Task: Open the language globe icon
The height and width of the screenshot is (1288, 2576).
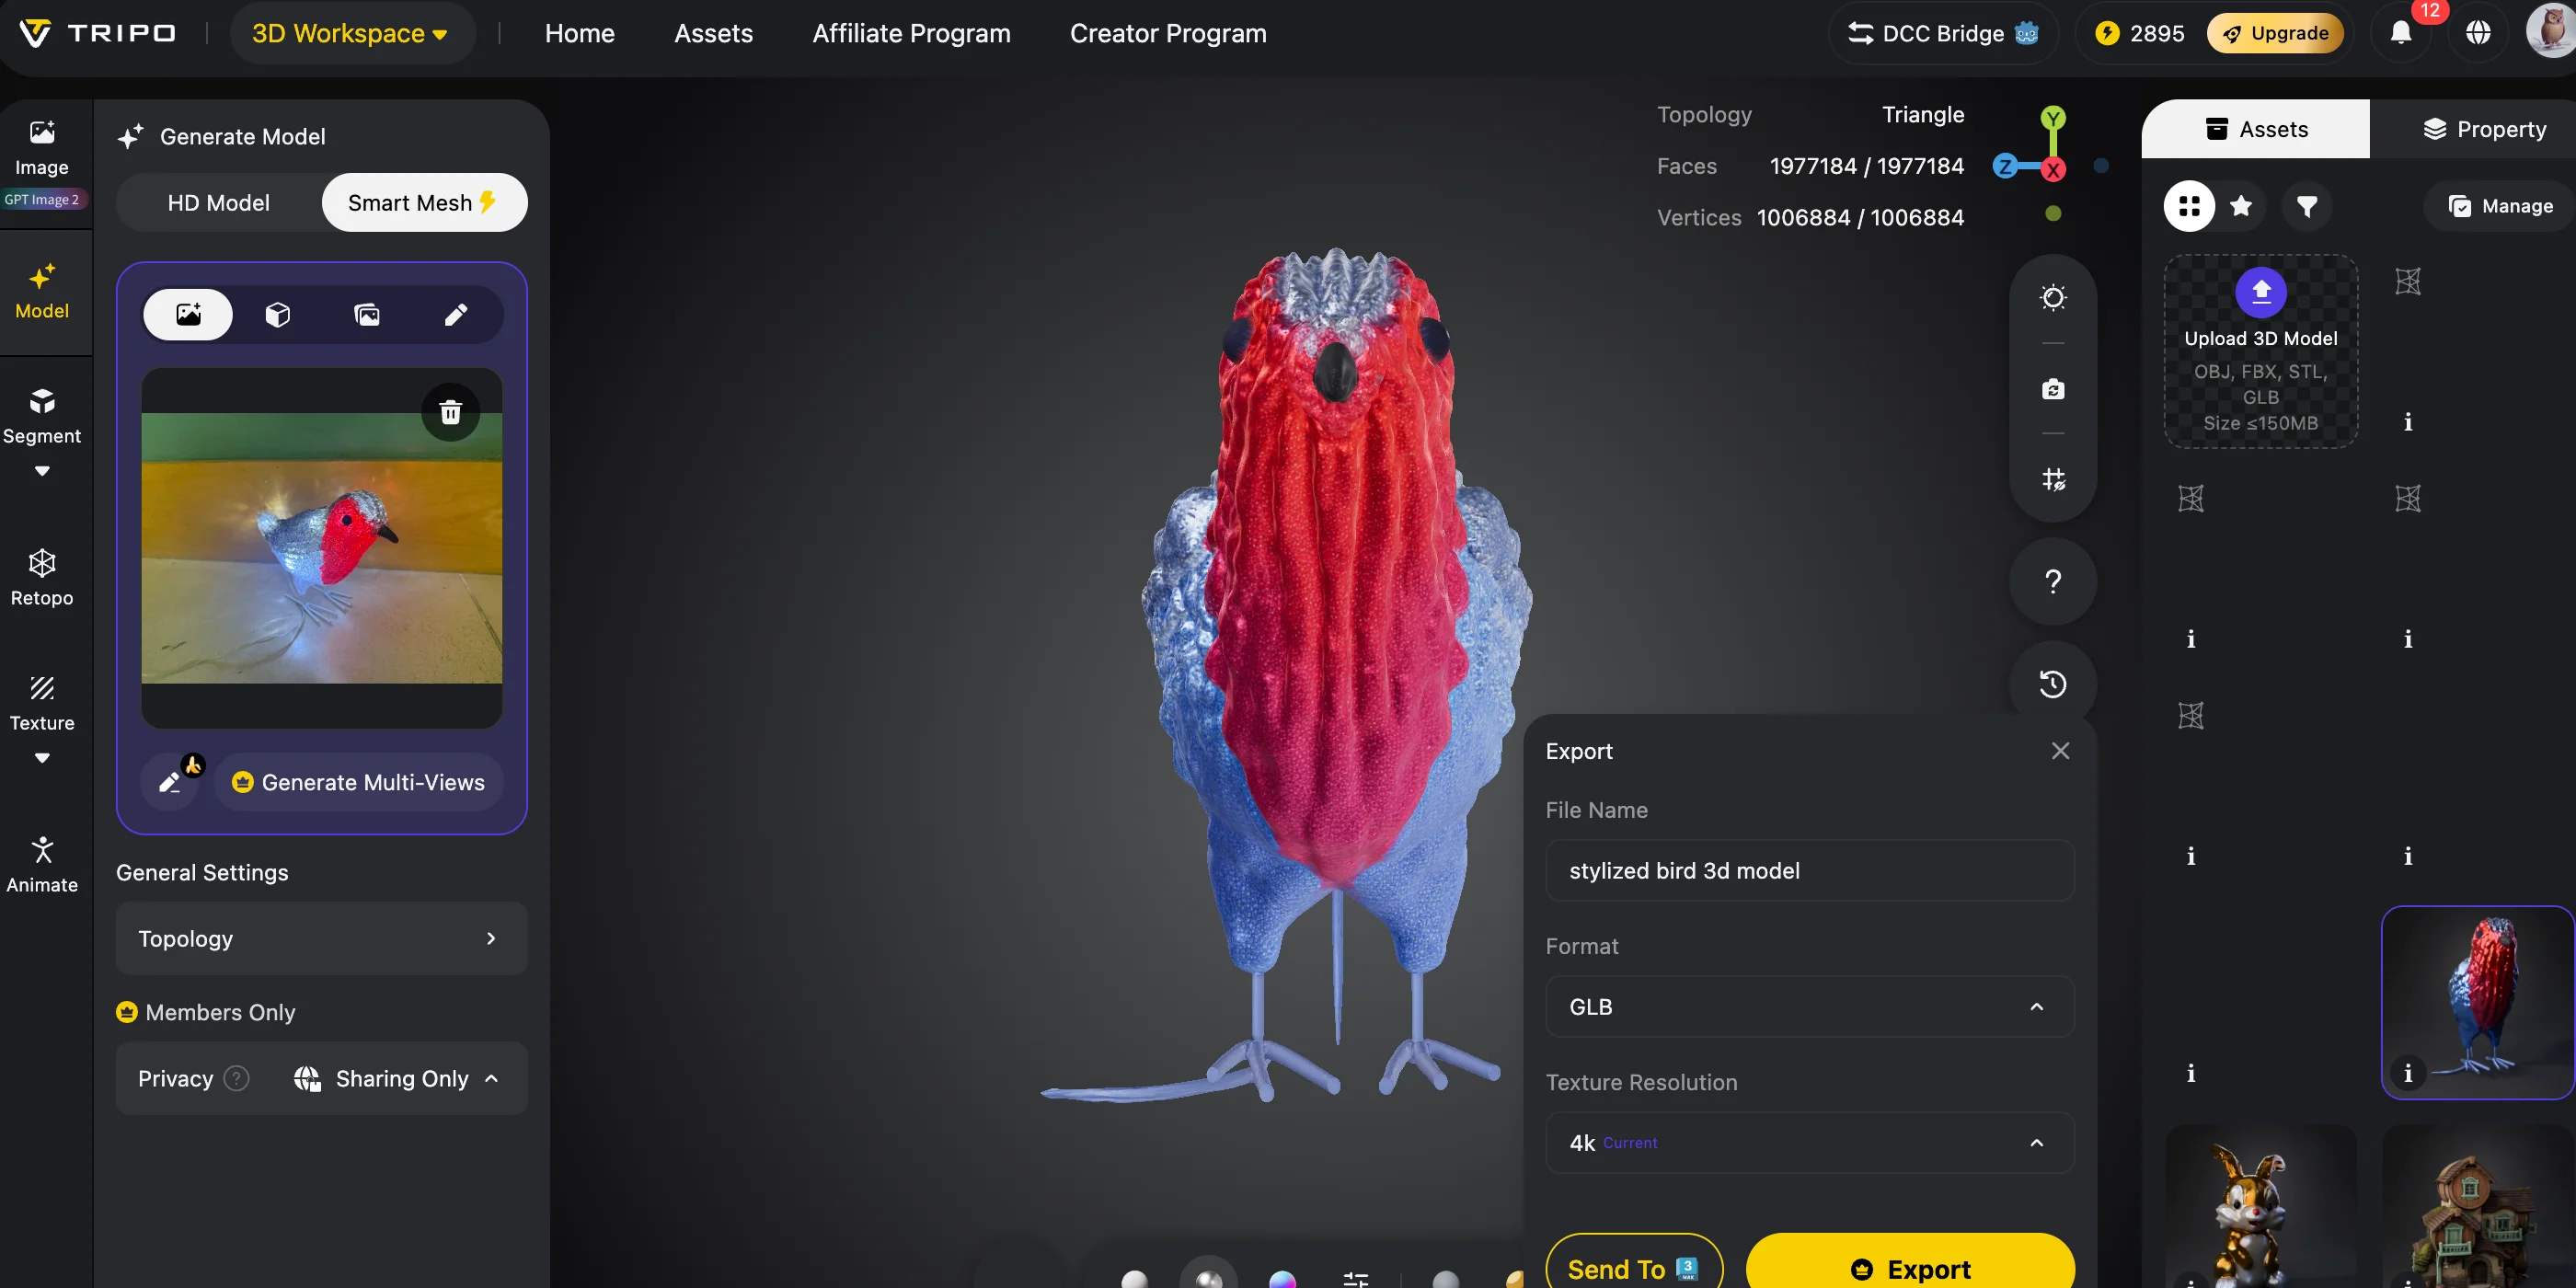Action: click(2477, 33)
